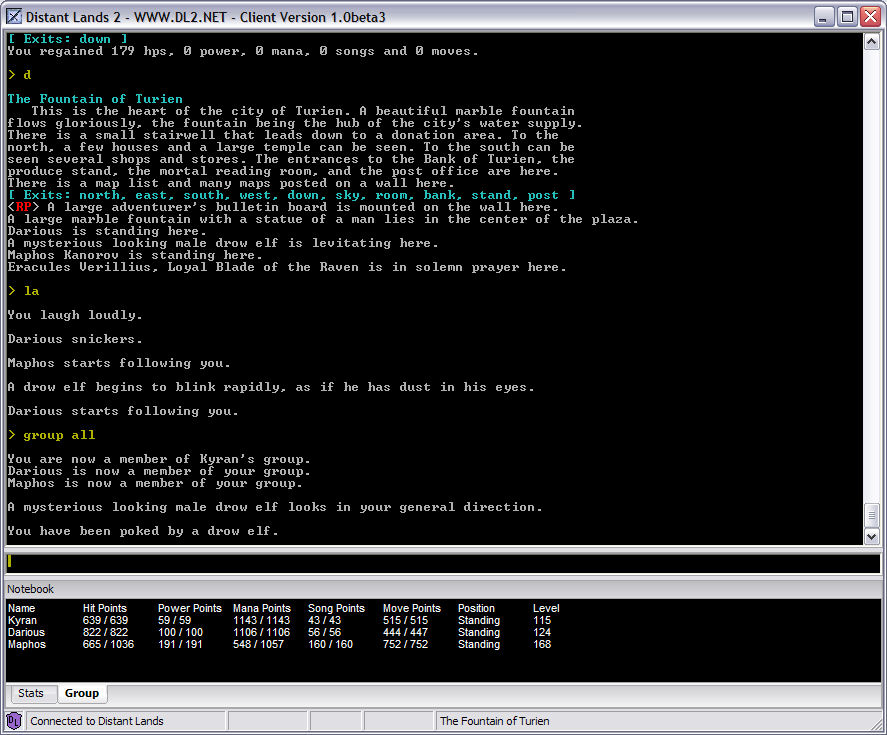This screenshot has width=887, height=735.
Task: Click the Hit Points column header
Action: click(x=105, y=608)
